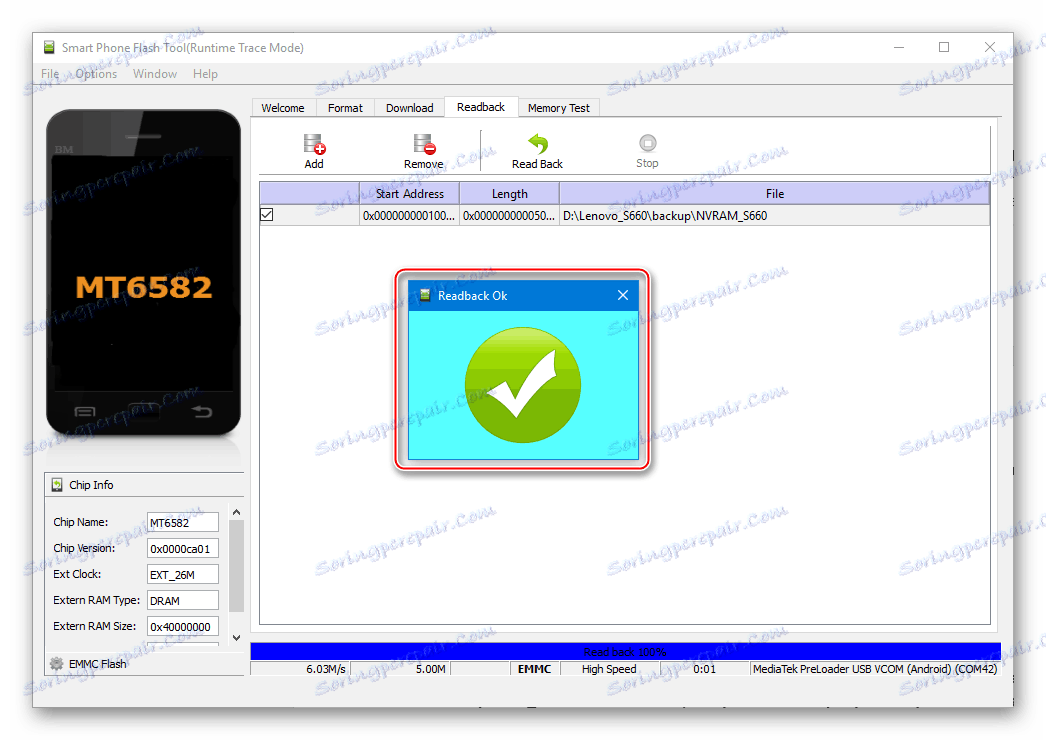1046x740 pixels.
Task: Select the Chip Name input showing MT6582
Action: [183, 522]
